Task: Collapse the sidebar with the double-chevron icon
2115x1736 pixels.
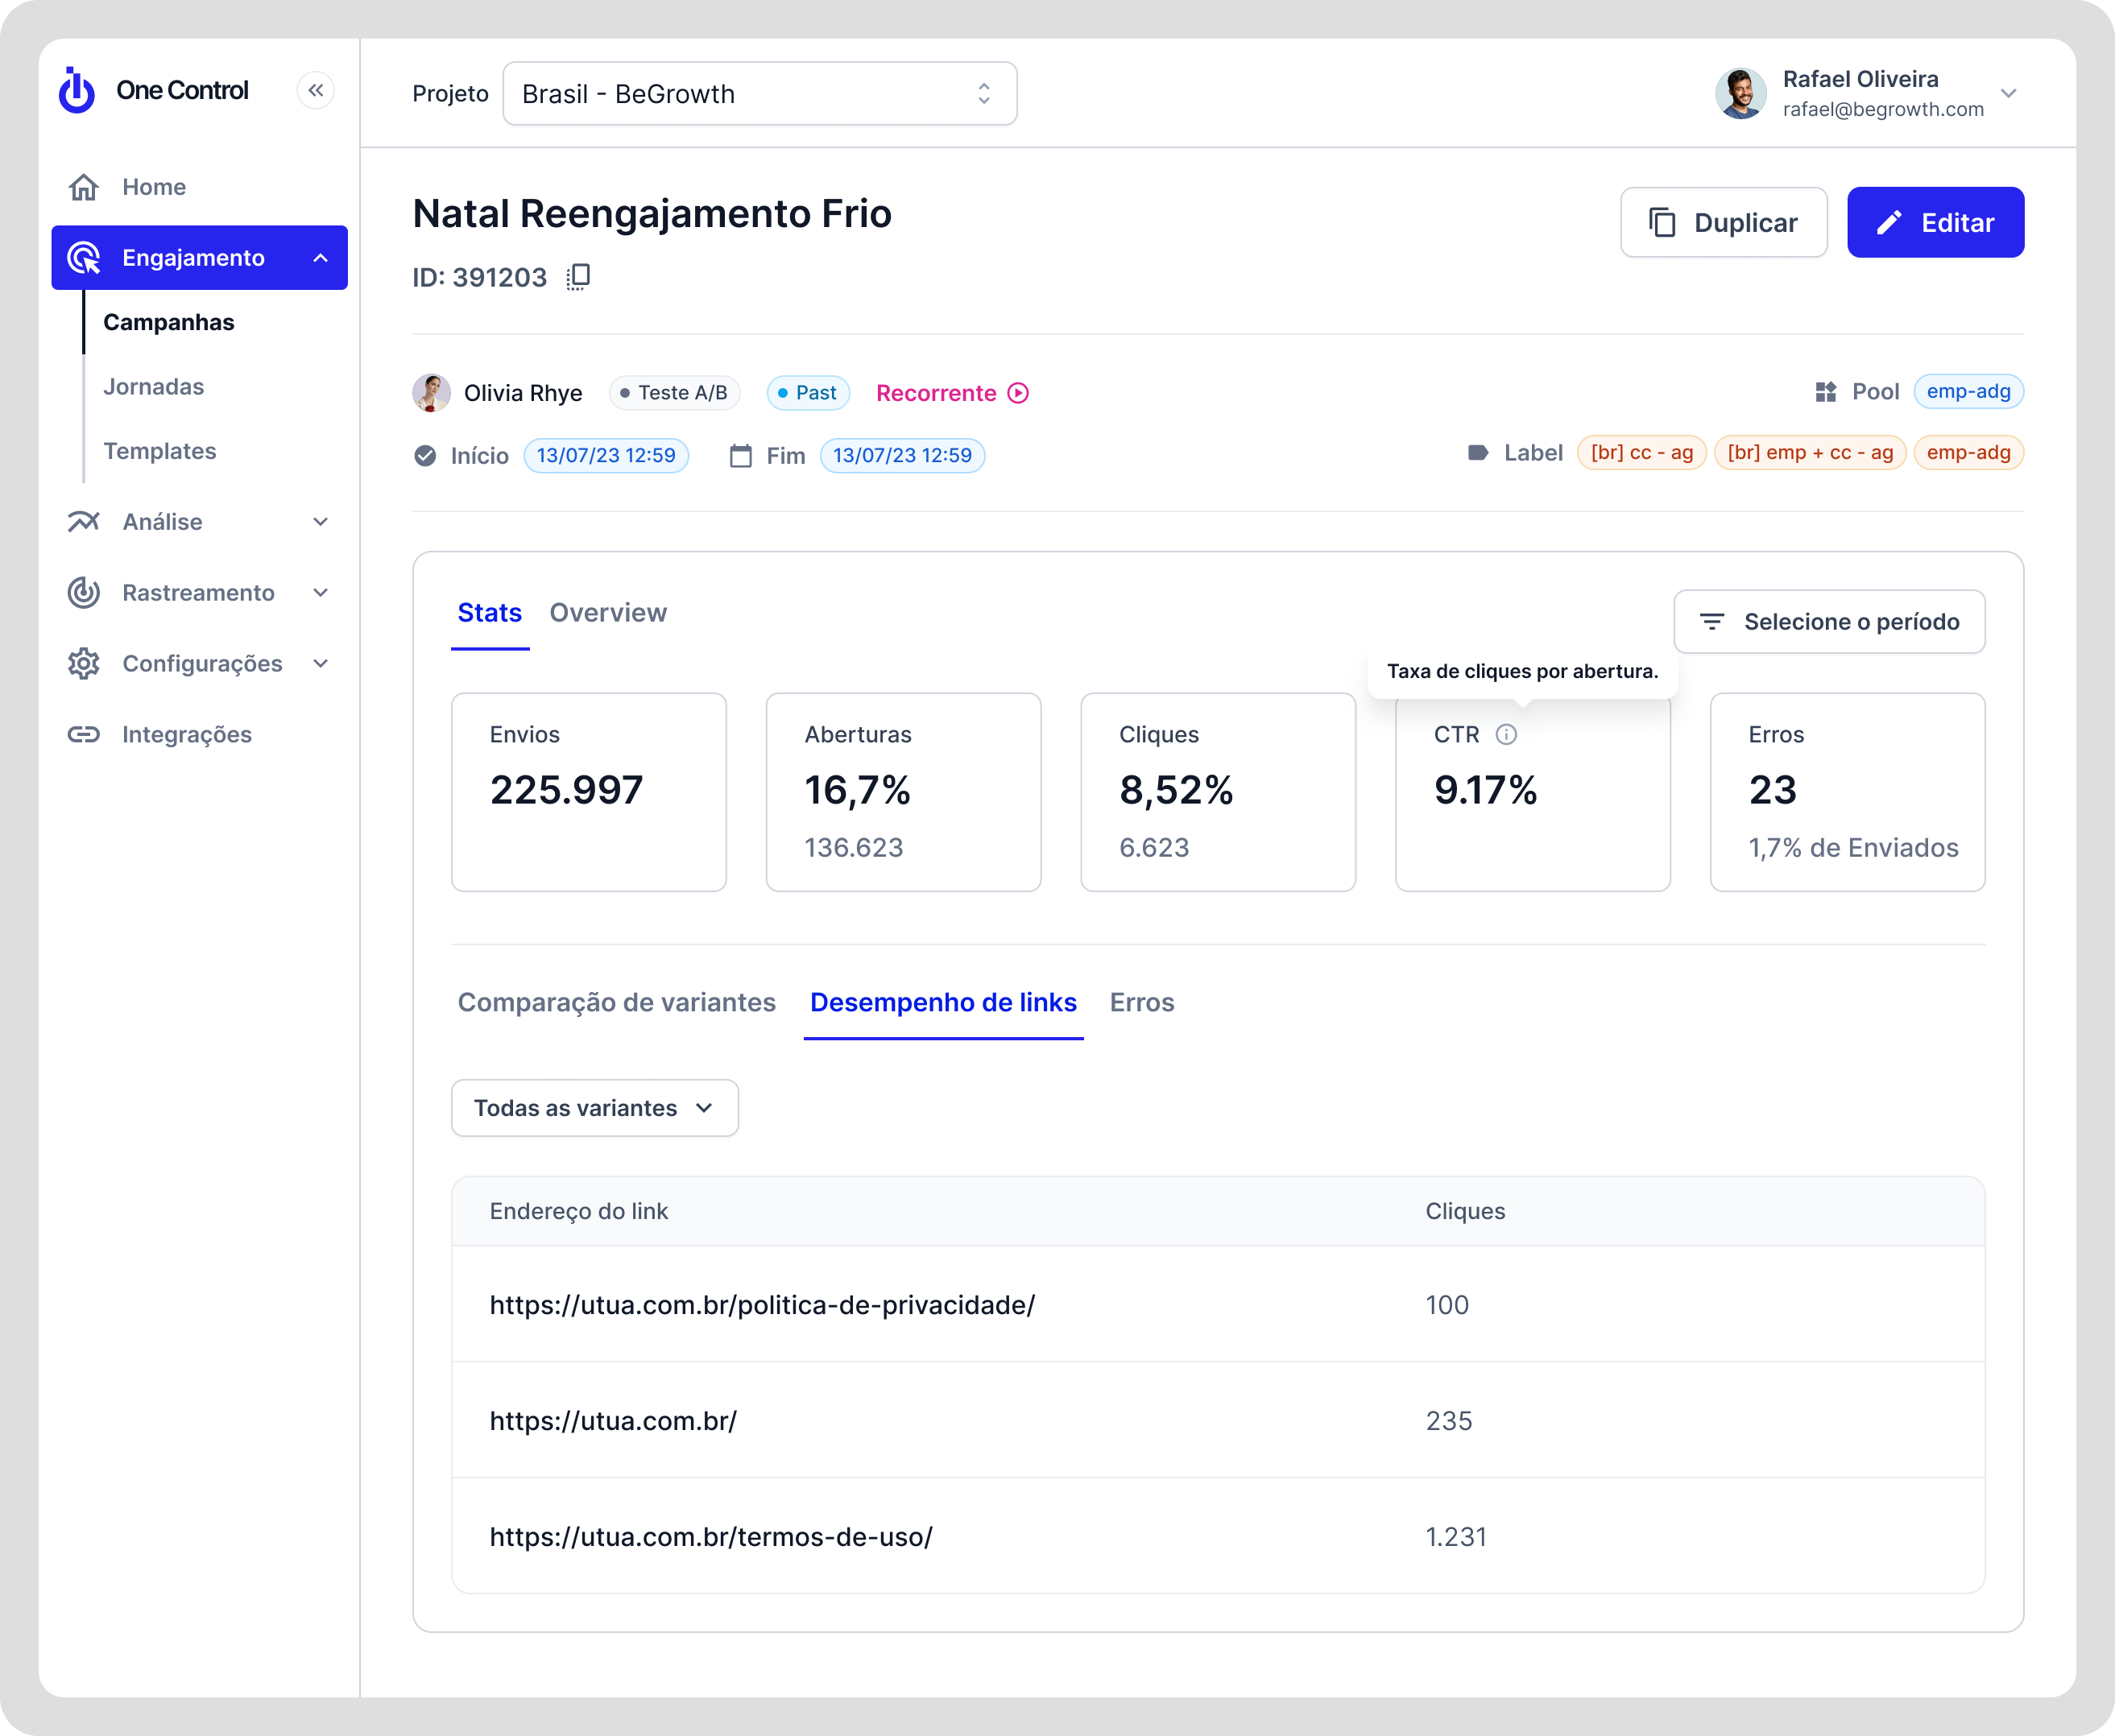Action: [x=316, y=91]
